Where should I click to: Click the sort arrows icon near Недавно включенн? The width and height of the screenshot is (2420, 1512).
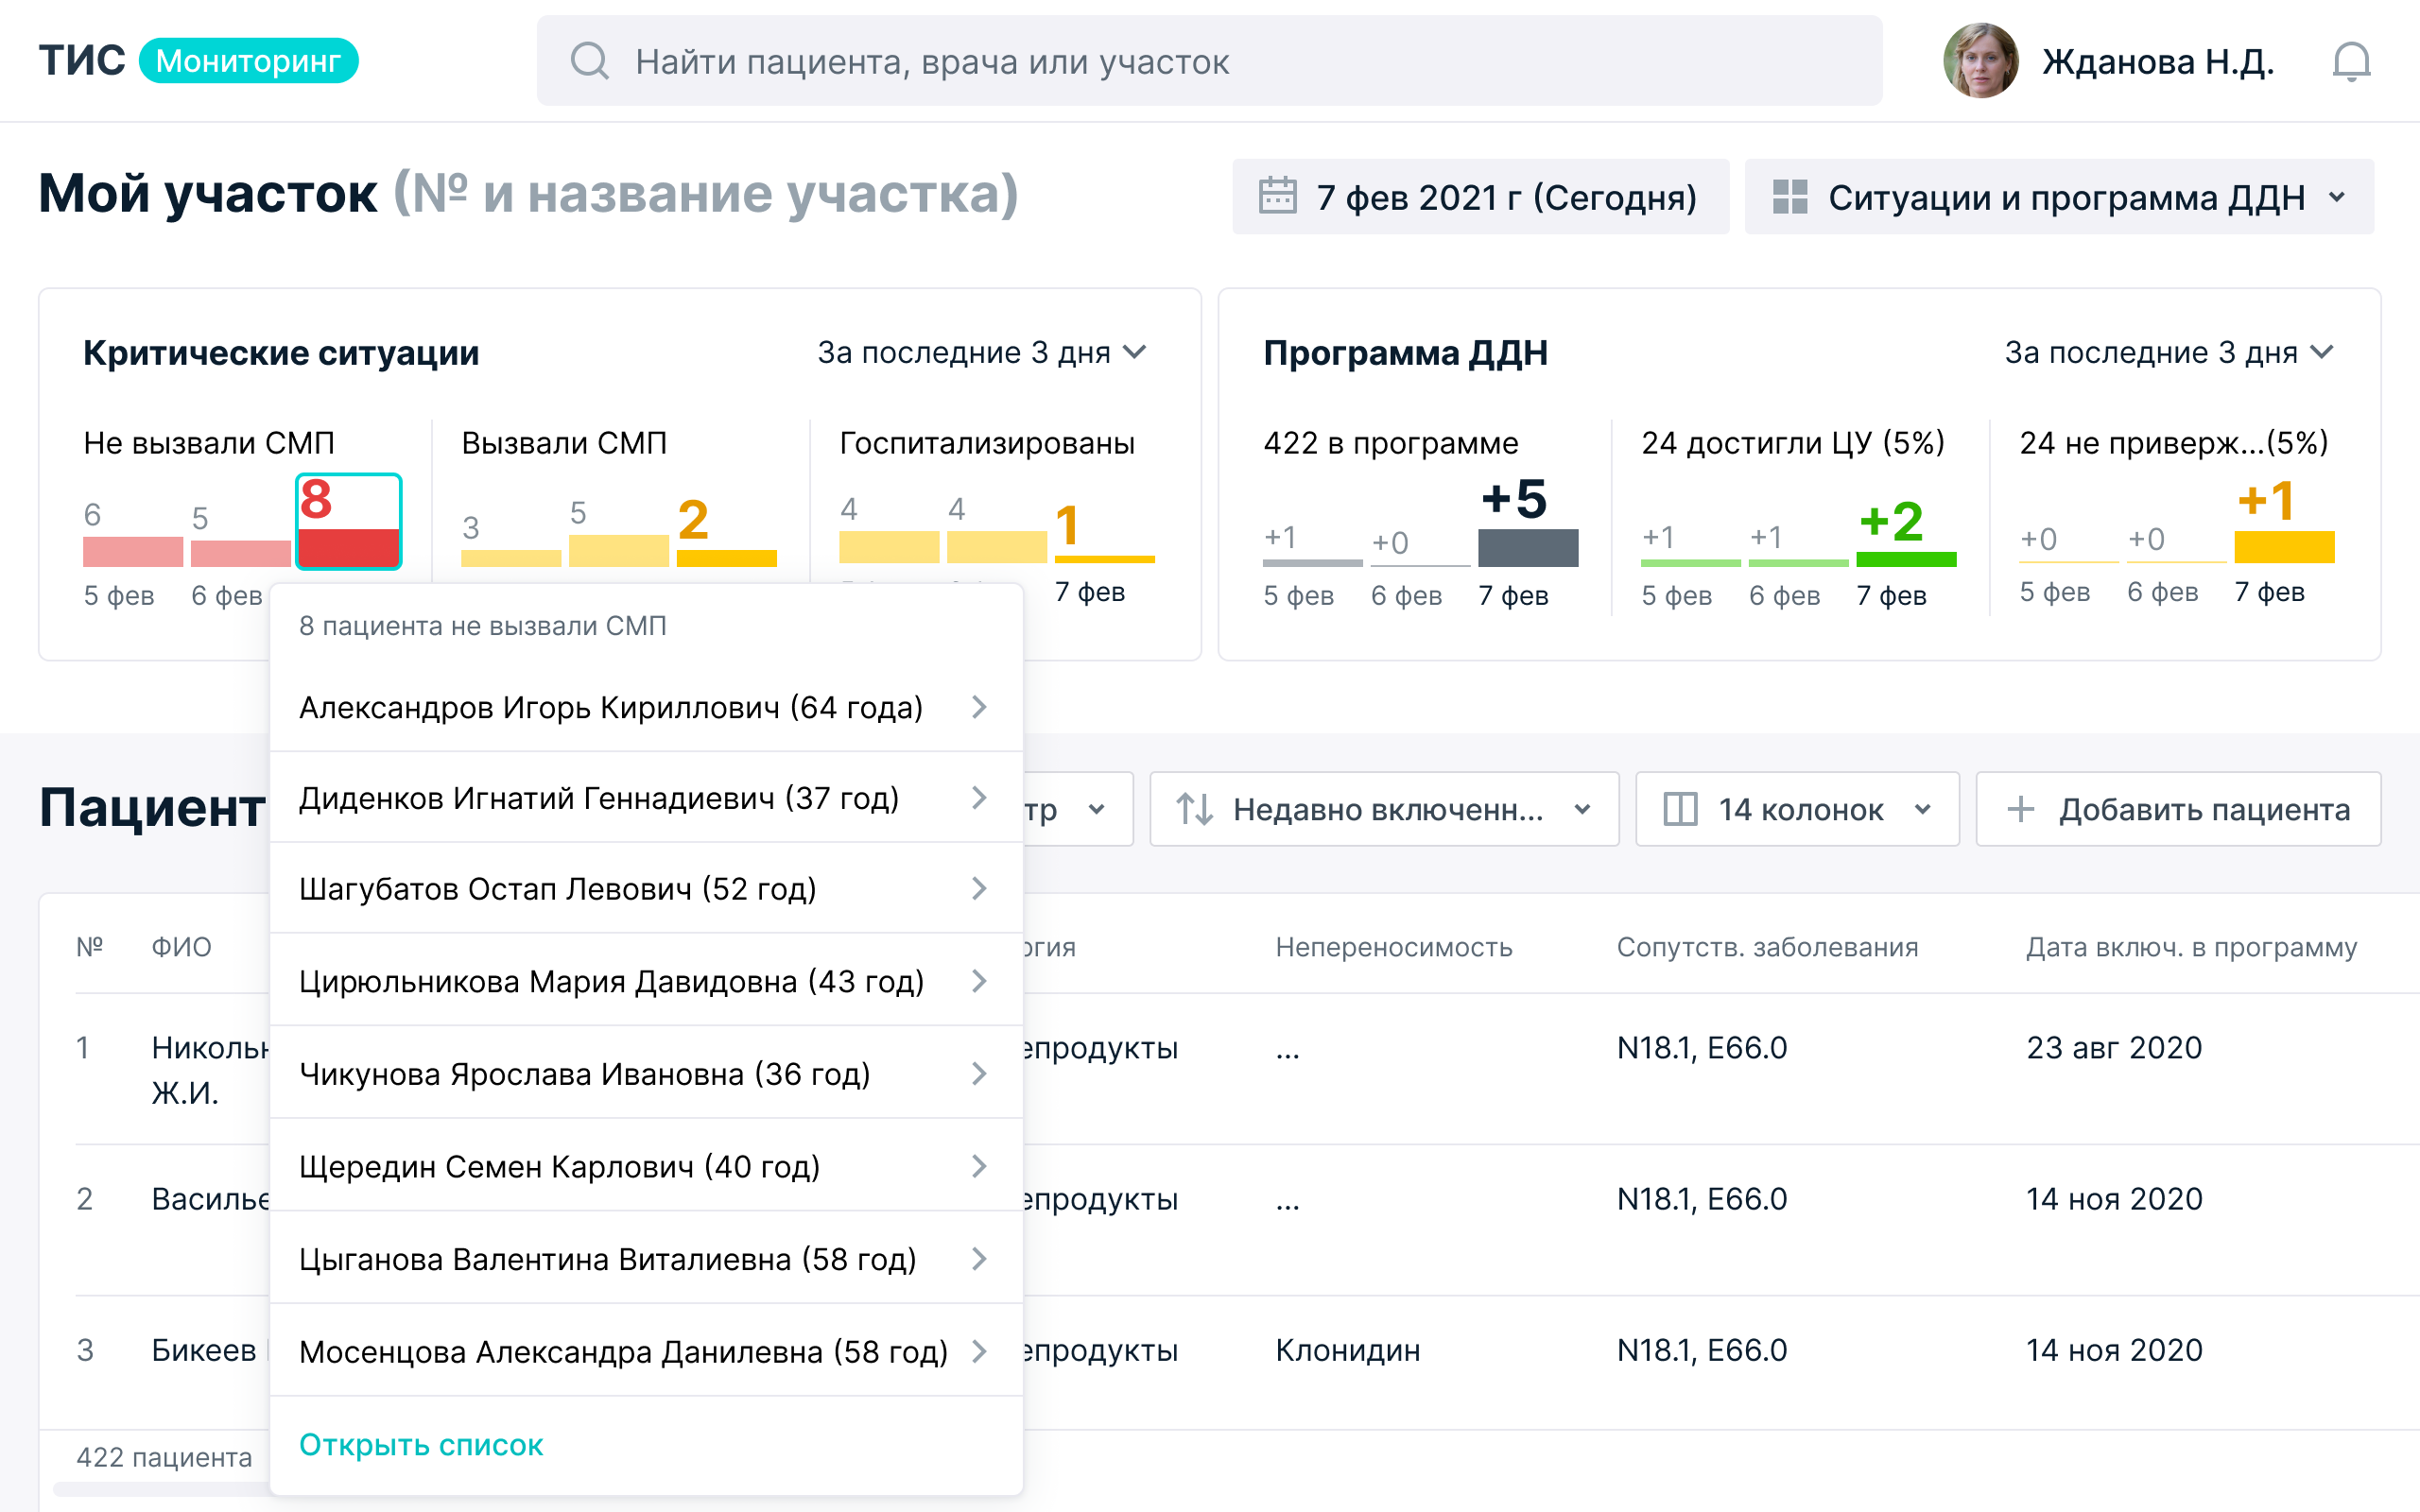(x=1194, y=809)
